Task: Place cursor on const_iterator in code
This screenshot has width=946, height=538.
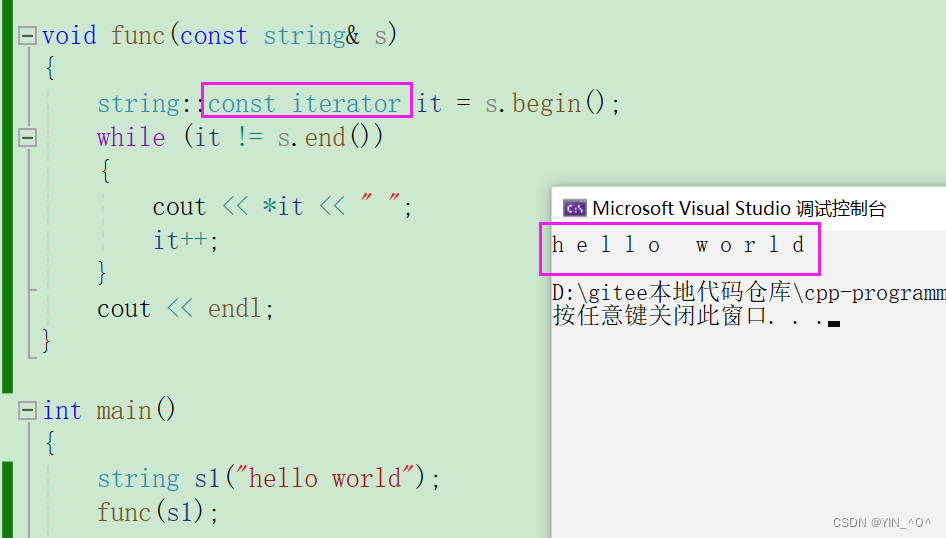Action: [304, 103]
